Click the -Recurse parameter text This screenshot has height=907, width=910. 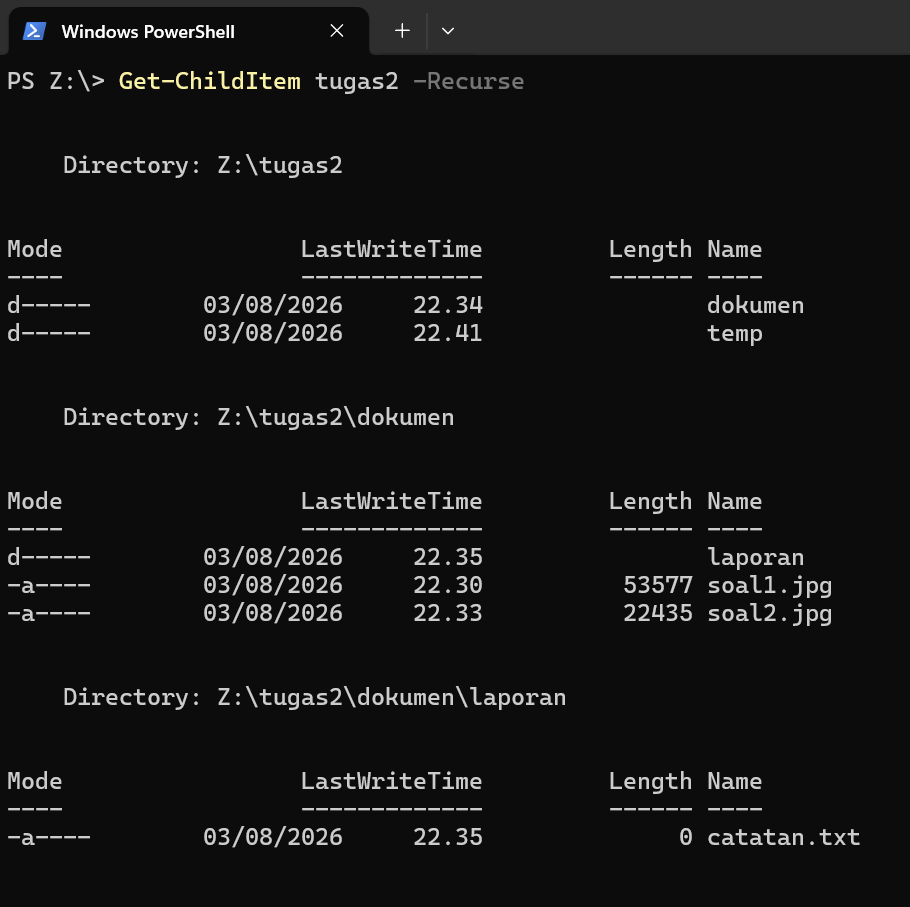pos(468,81)
